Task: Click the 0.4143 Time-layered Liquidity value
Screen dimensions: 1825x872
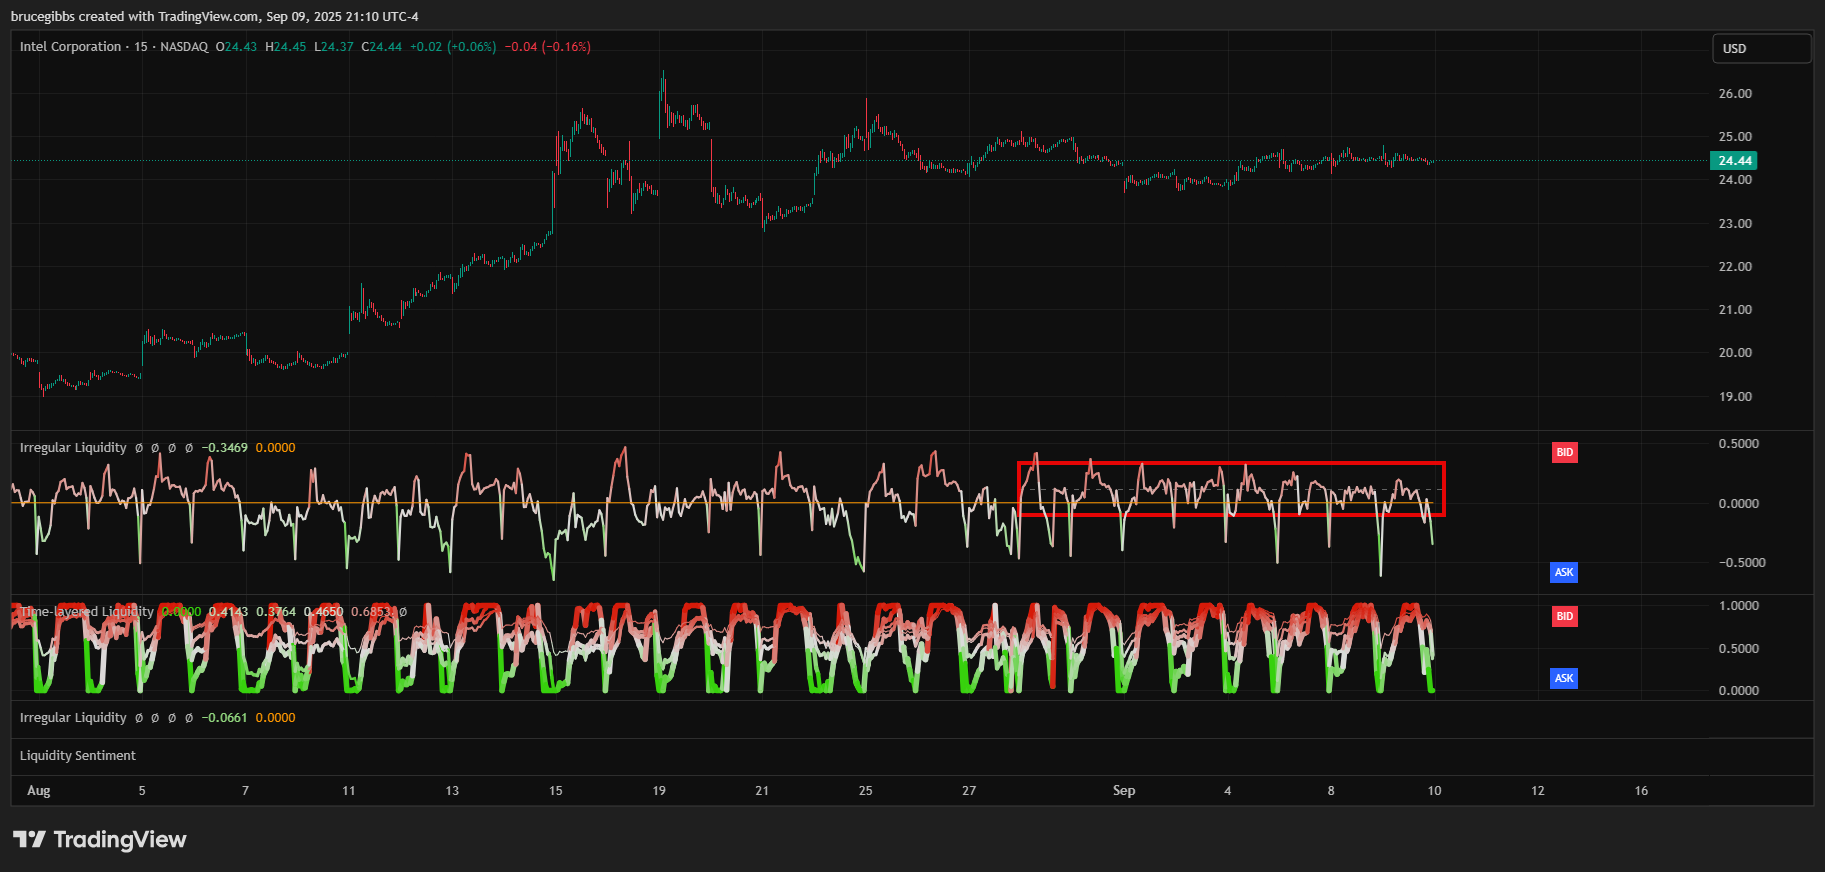Action: [228, 611]
